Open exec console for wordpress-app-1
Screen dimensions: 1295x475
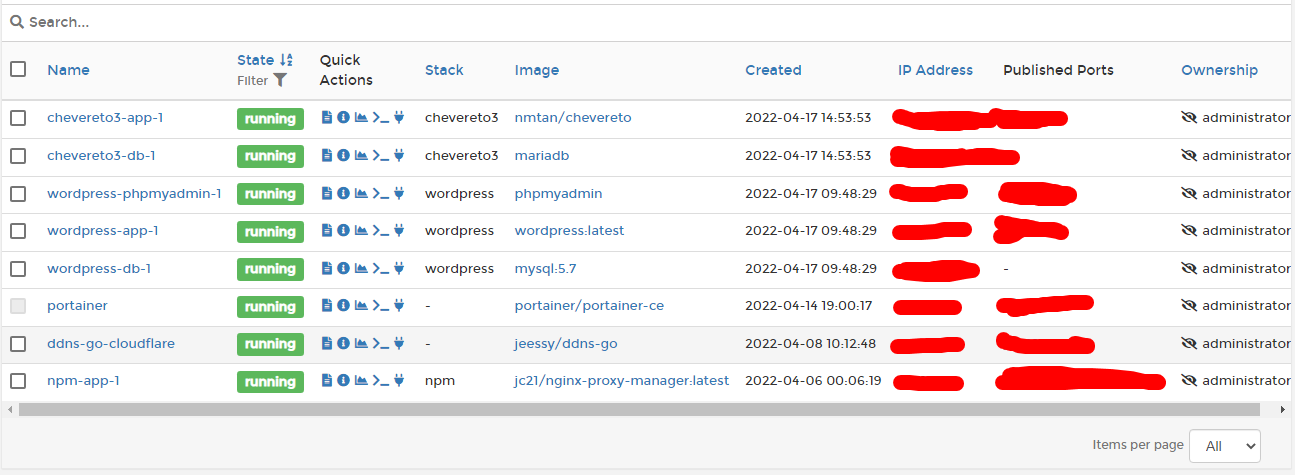click(x=380, y=231)
